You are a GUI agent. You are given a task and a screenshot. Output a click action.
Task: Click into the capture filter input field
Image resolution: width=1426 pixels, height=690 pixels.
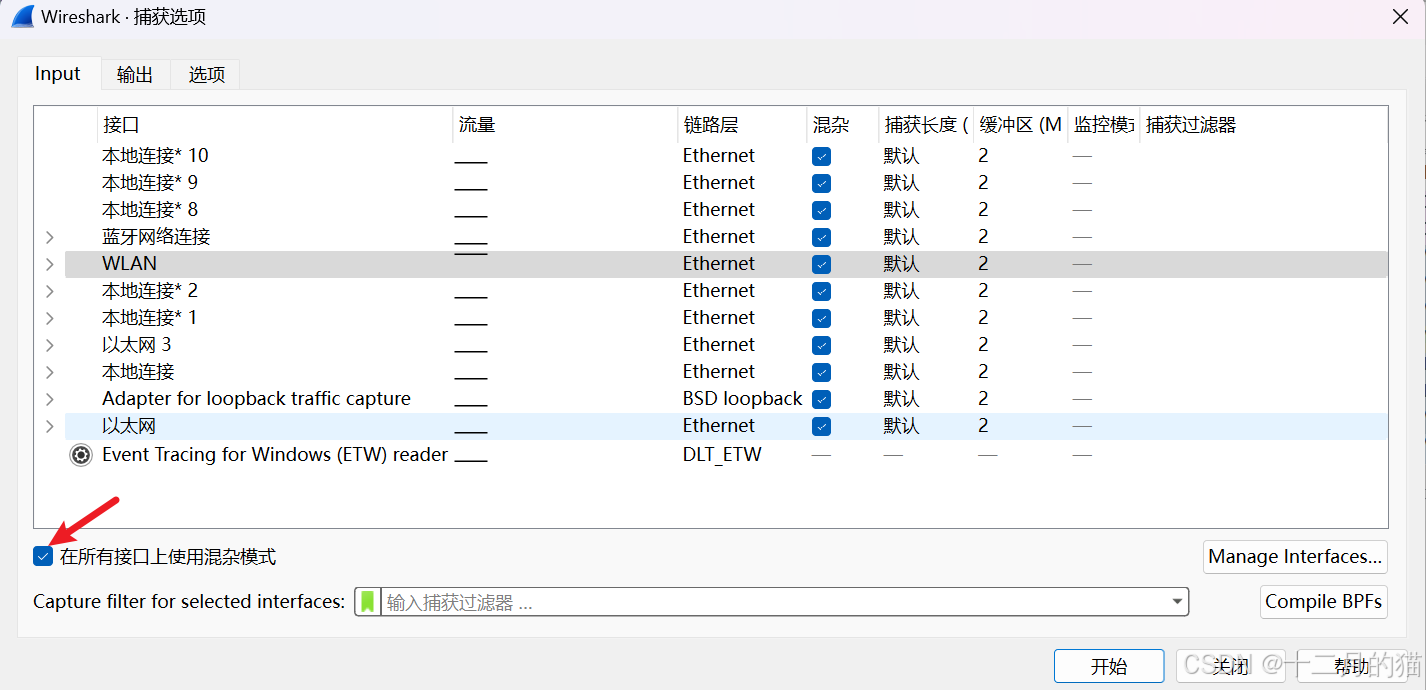[774, 602]
